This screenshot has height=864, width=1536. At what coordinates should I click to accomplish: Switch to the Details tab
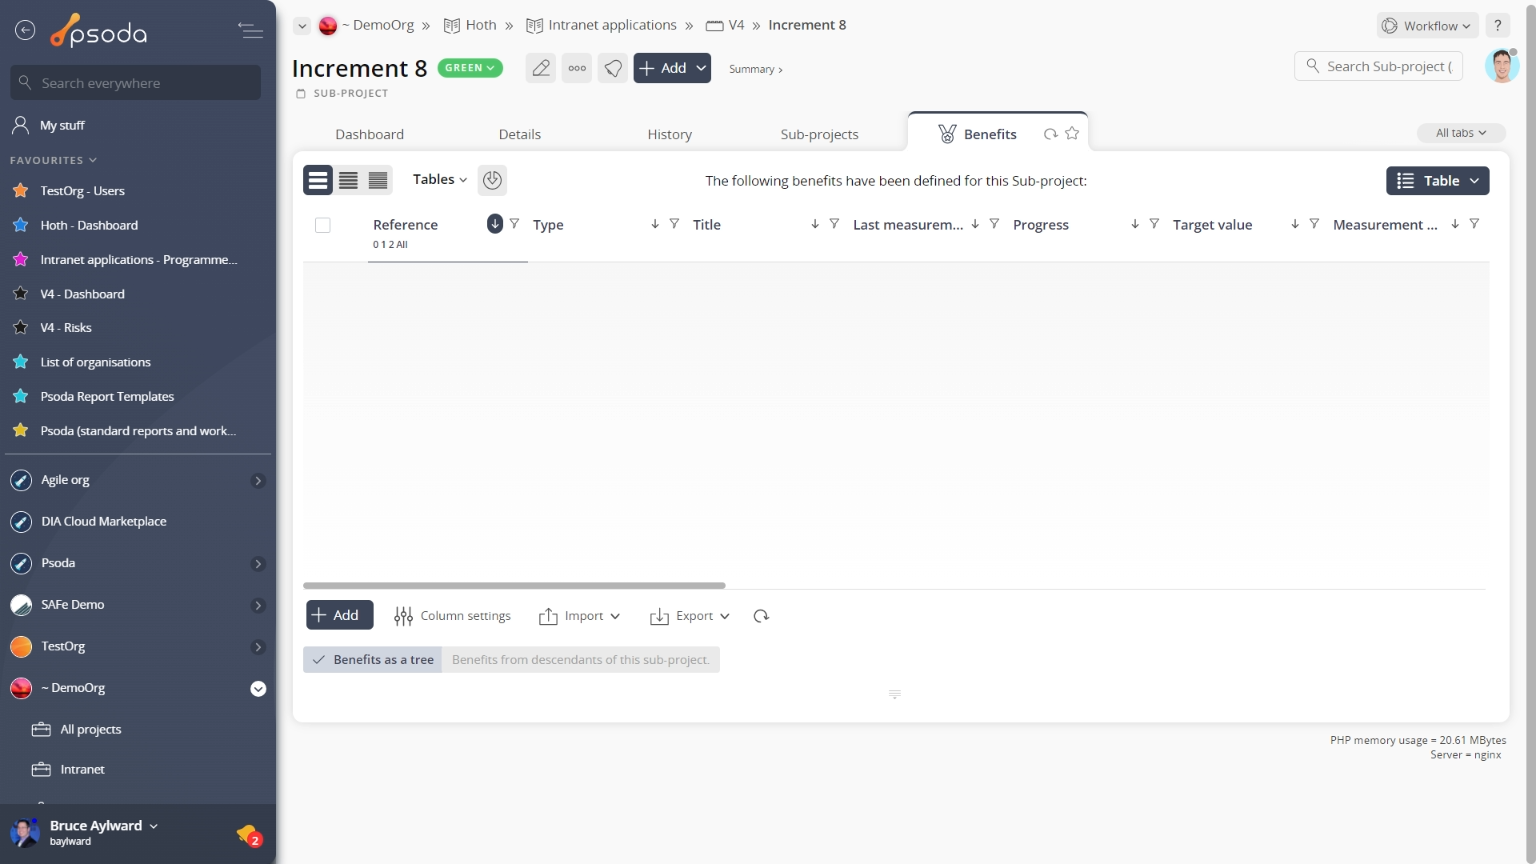[520, 134]
